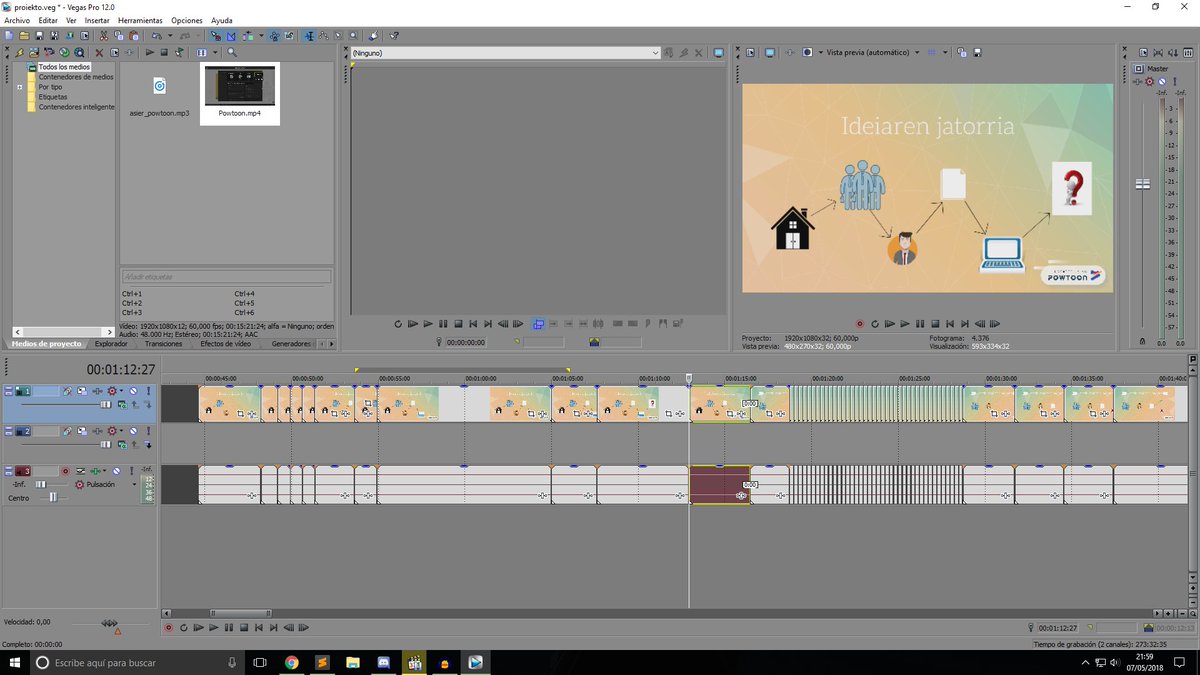Arm audio track 3 for recording

click(x=65, y=471)
